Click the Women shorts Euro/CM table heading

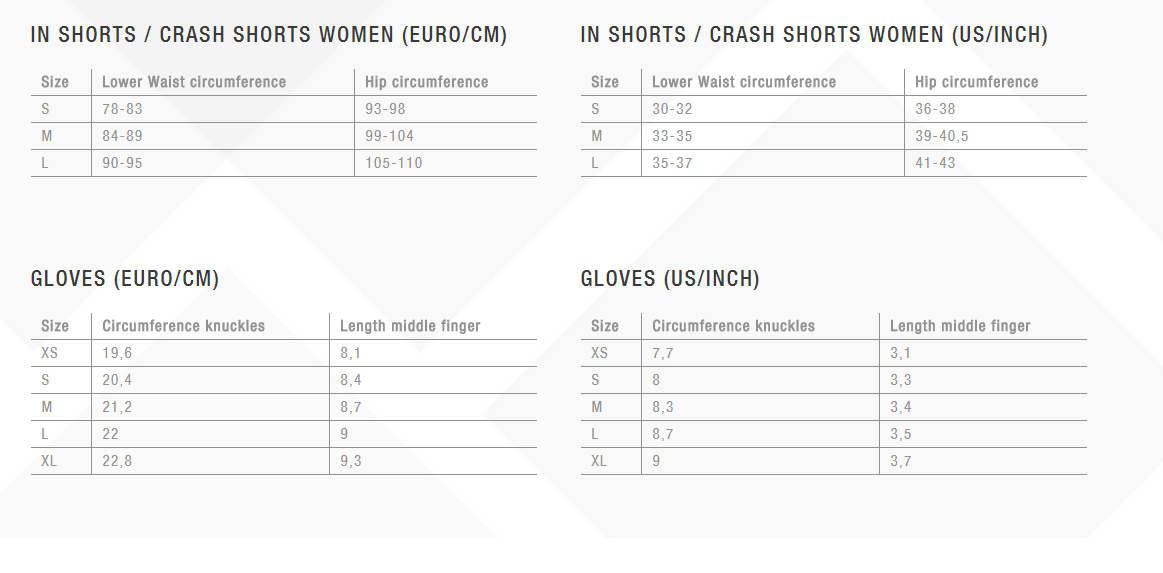point(268,35)
